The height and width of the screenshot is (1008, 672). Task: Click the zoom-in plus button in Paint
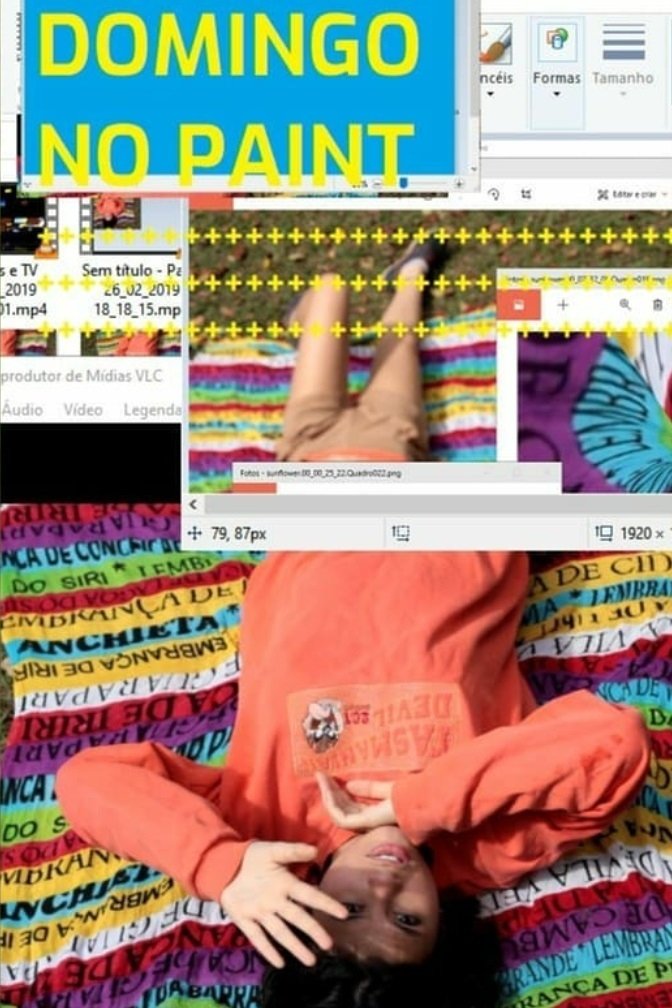tap(459, 184)
